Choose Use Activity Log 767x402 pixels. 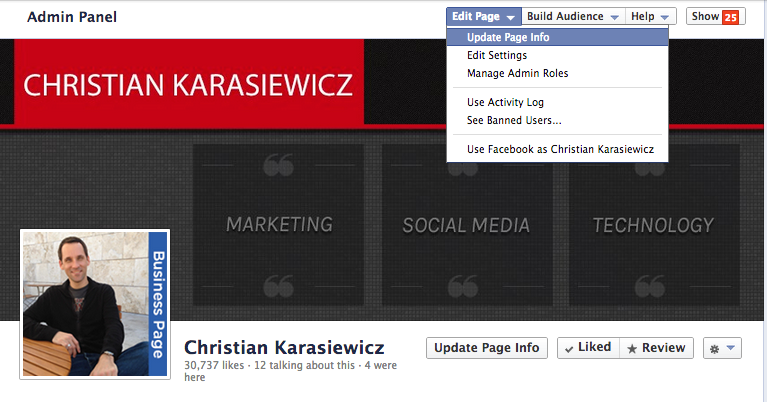557,102
